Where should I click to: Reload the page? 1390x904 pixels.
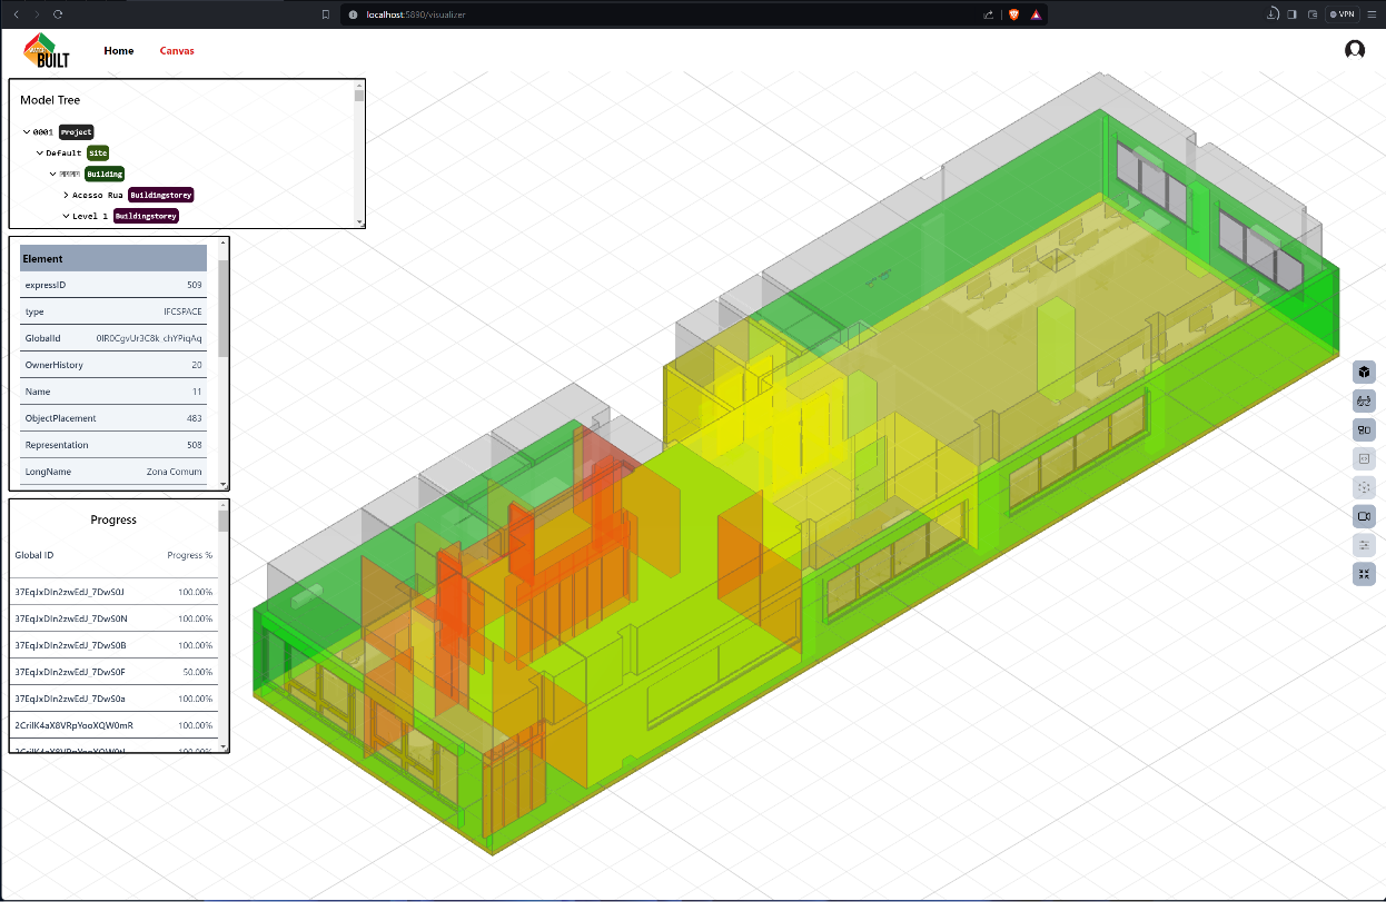pyautogui.click(x=58, y=15)
